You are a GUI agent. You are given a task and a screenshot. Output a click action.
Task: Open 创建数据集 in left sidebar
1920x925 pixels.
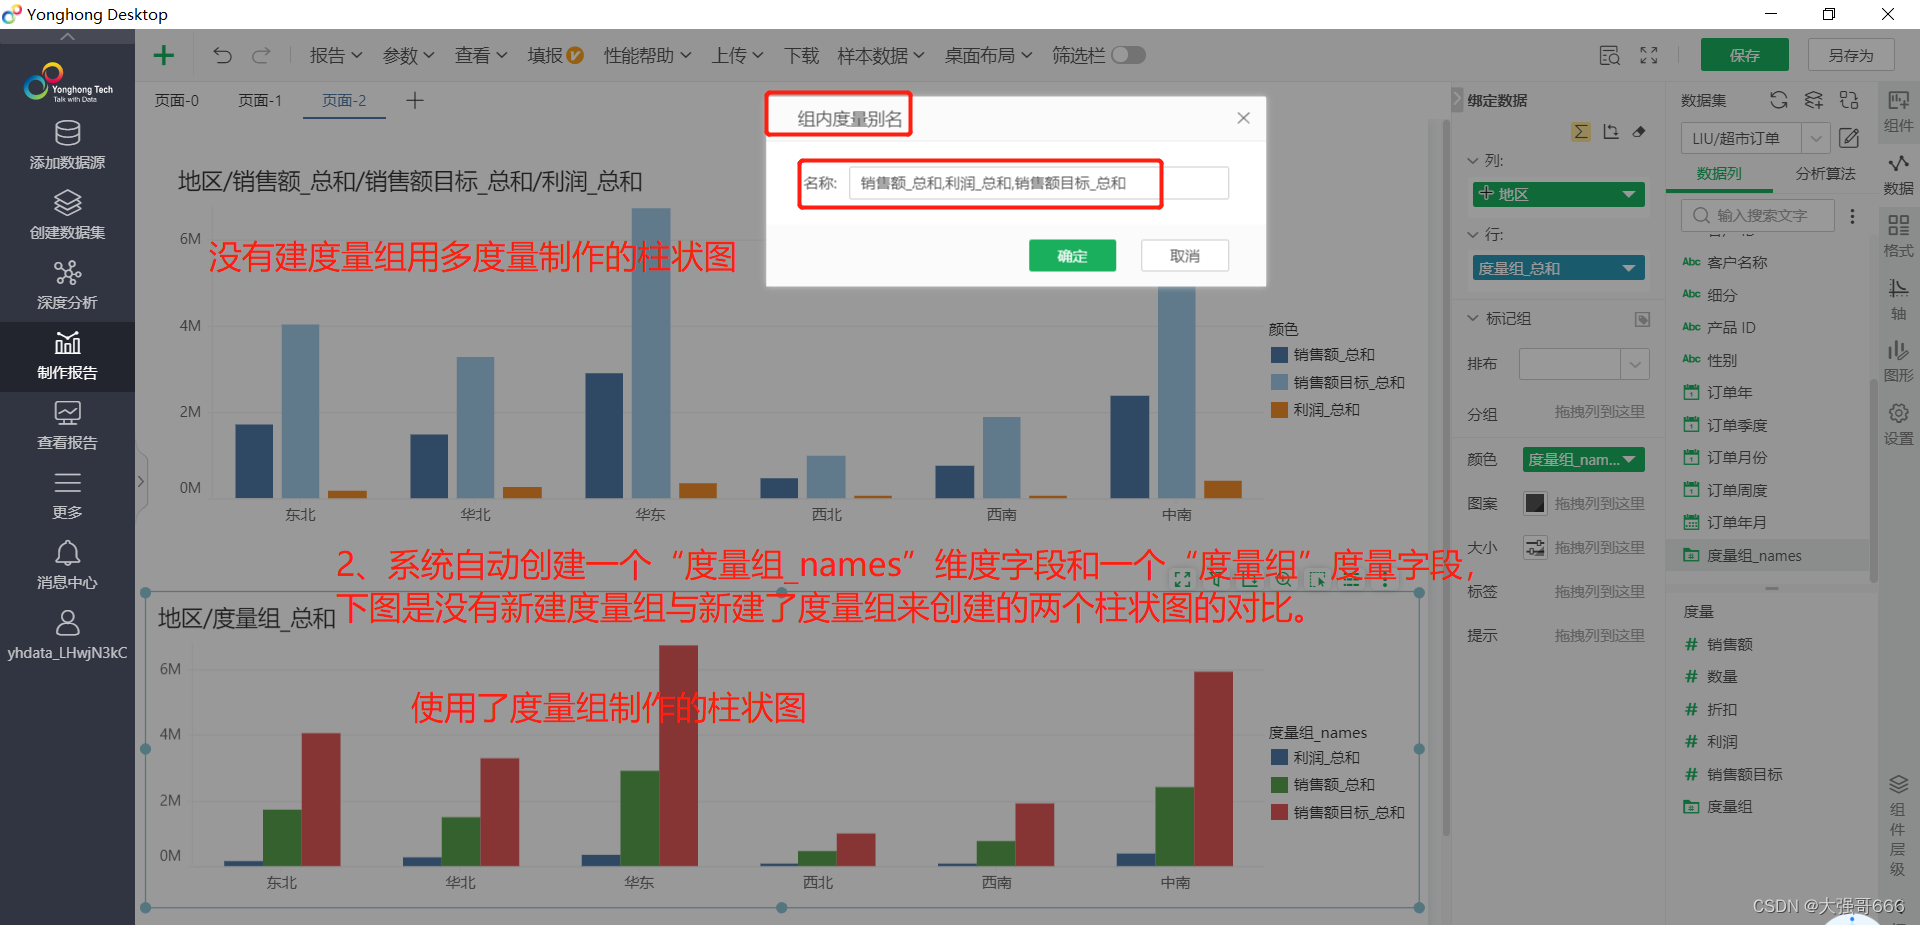tap(67, 216)
